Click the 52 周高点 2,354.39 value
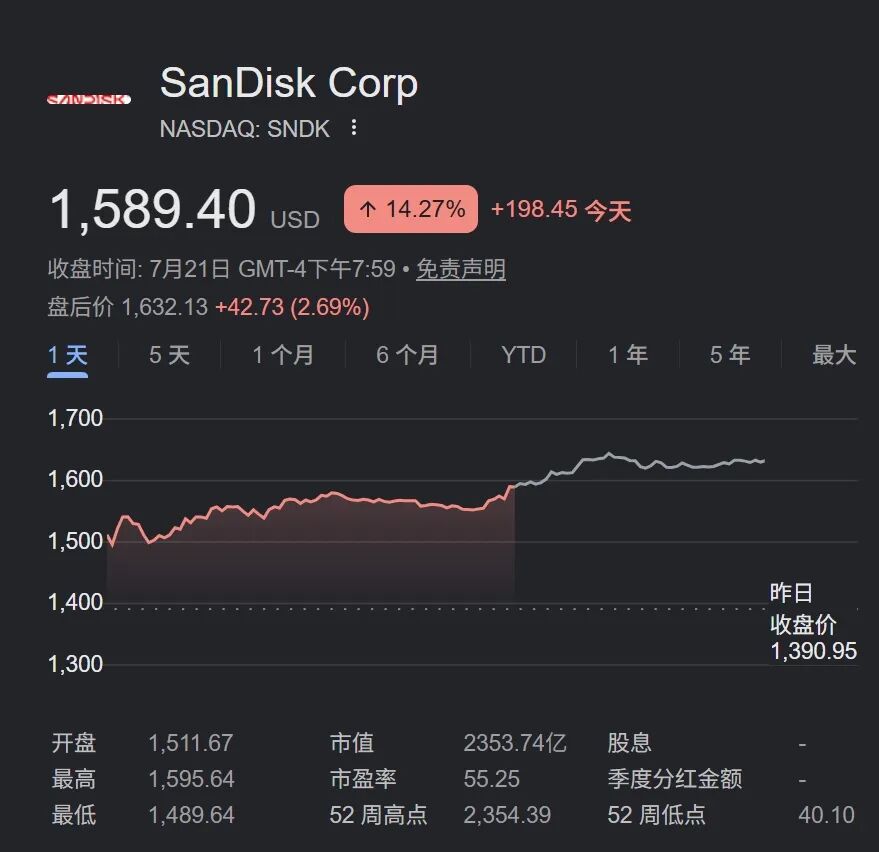The image size is (879, 852). click(507, 815)
